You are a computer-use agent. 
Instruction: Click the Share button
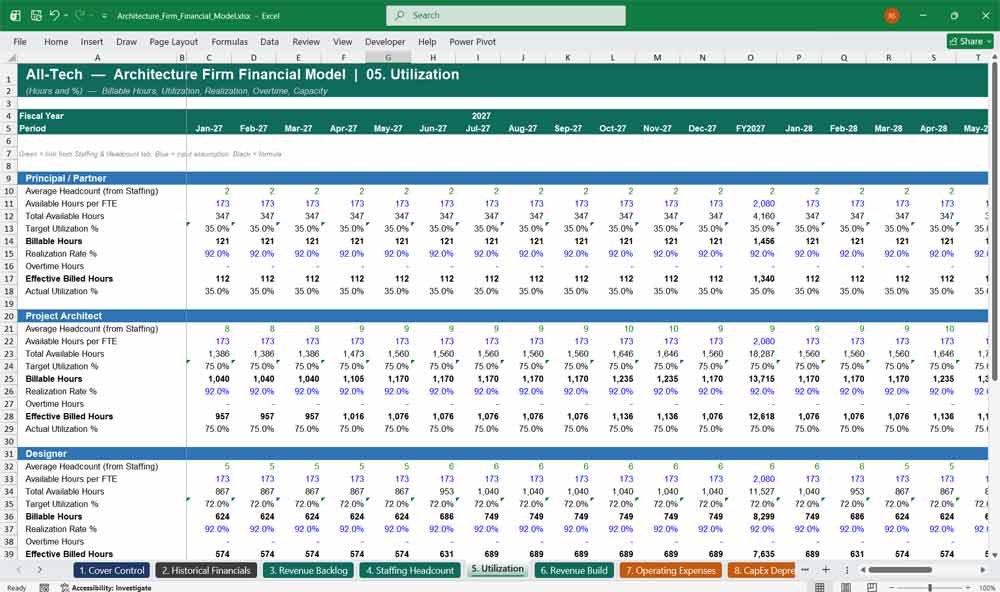tap(970, 41)
